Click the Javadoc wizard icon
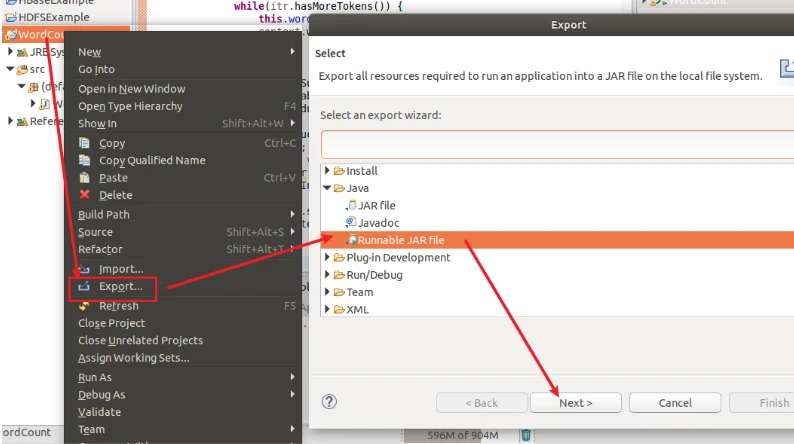 [x=350, y=222]
